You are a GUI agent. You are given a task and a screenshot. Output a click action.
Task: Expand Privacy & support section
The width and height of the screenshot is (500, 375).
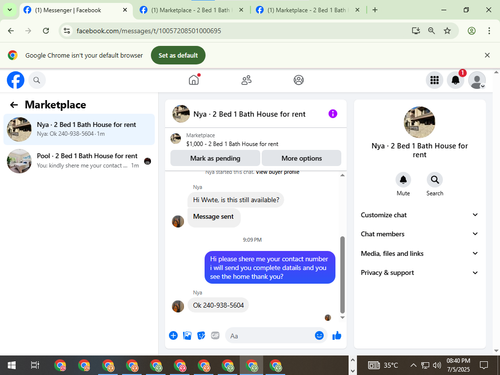(x=419, y=273)
